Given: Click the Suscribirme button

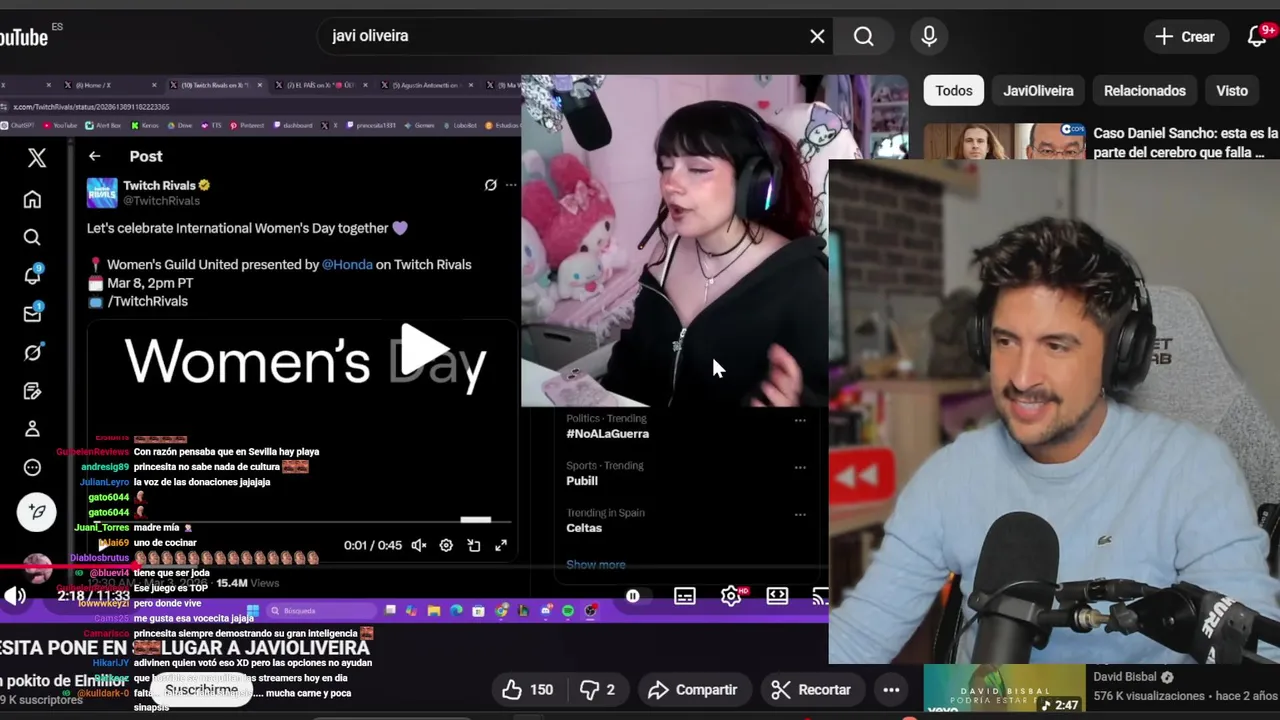Looking at the screenshot, I should click(201, 689).
